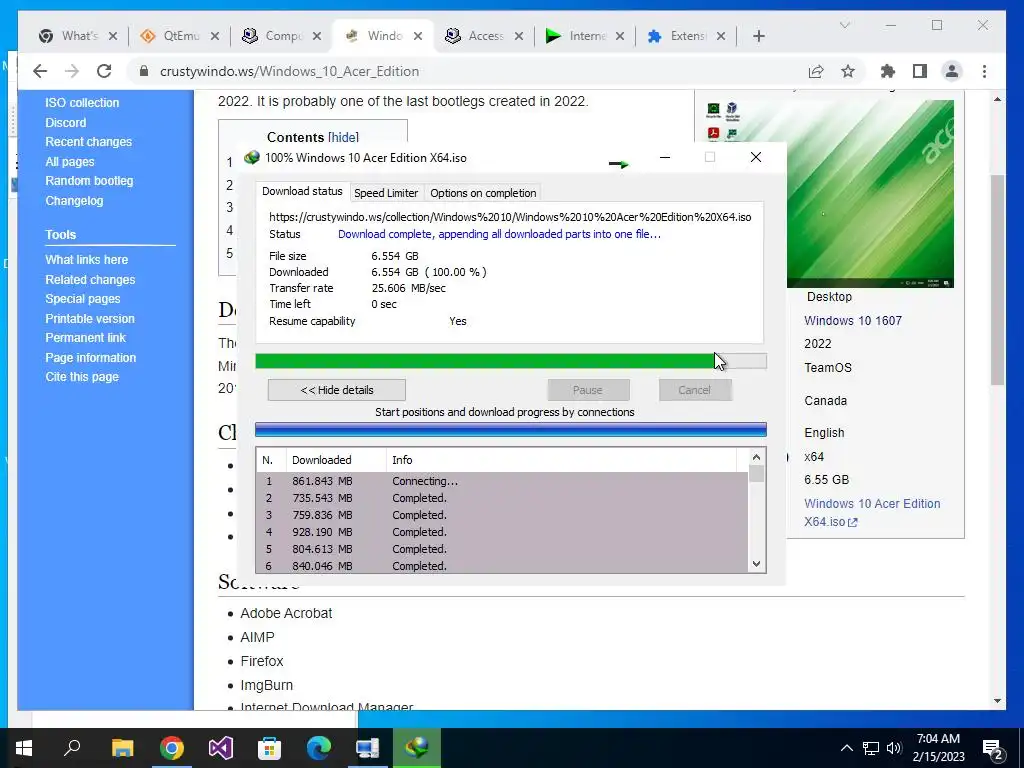Viewport: 1024px width, 768px height.
Task: Click the Downloaded column header
Action: [x=336, y=460]
